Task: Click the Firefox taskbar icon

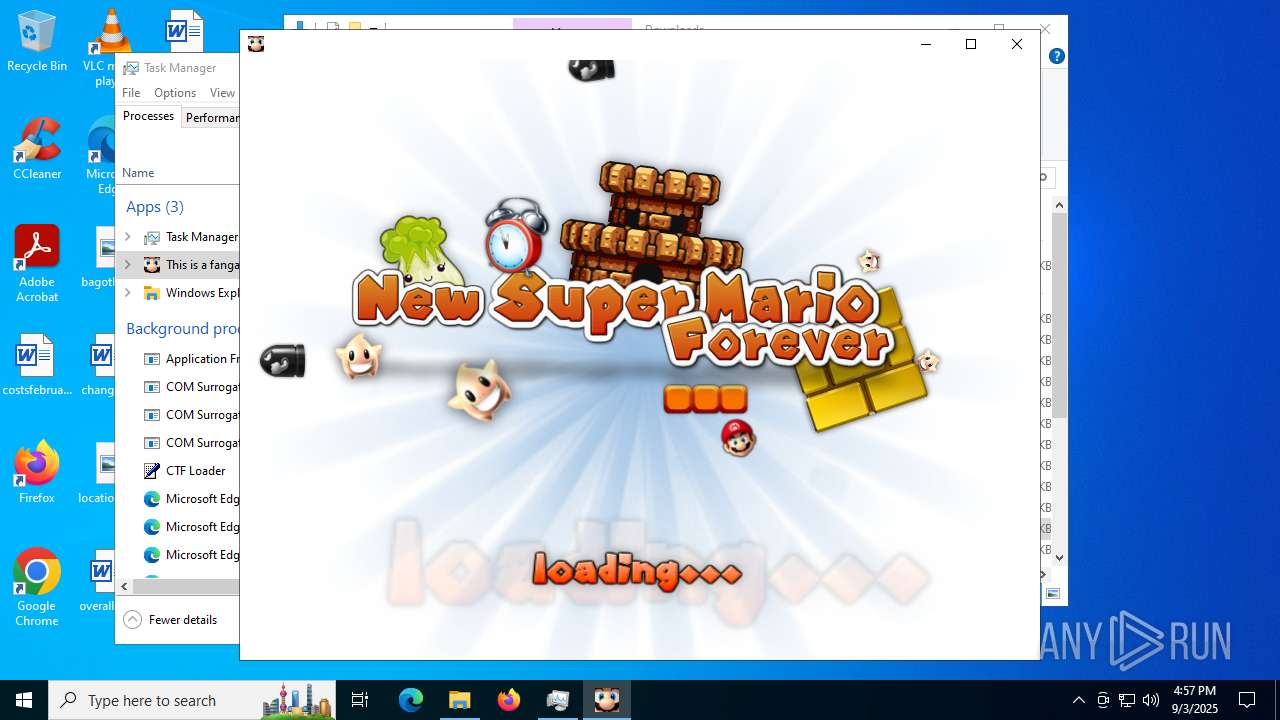Action: (508, 700)
